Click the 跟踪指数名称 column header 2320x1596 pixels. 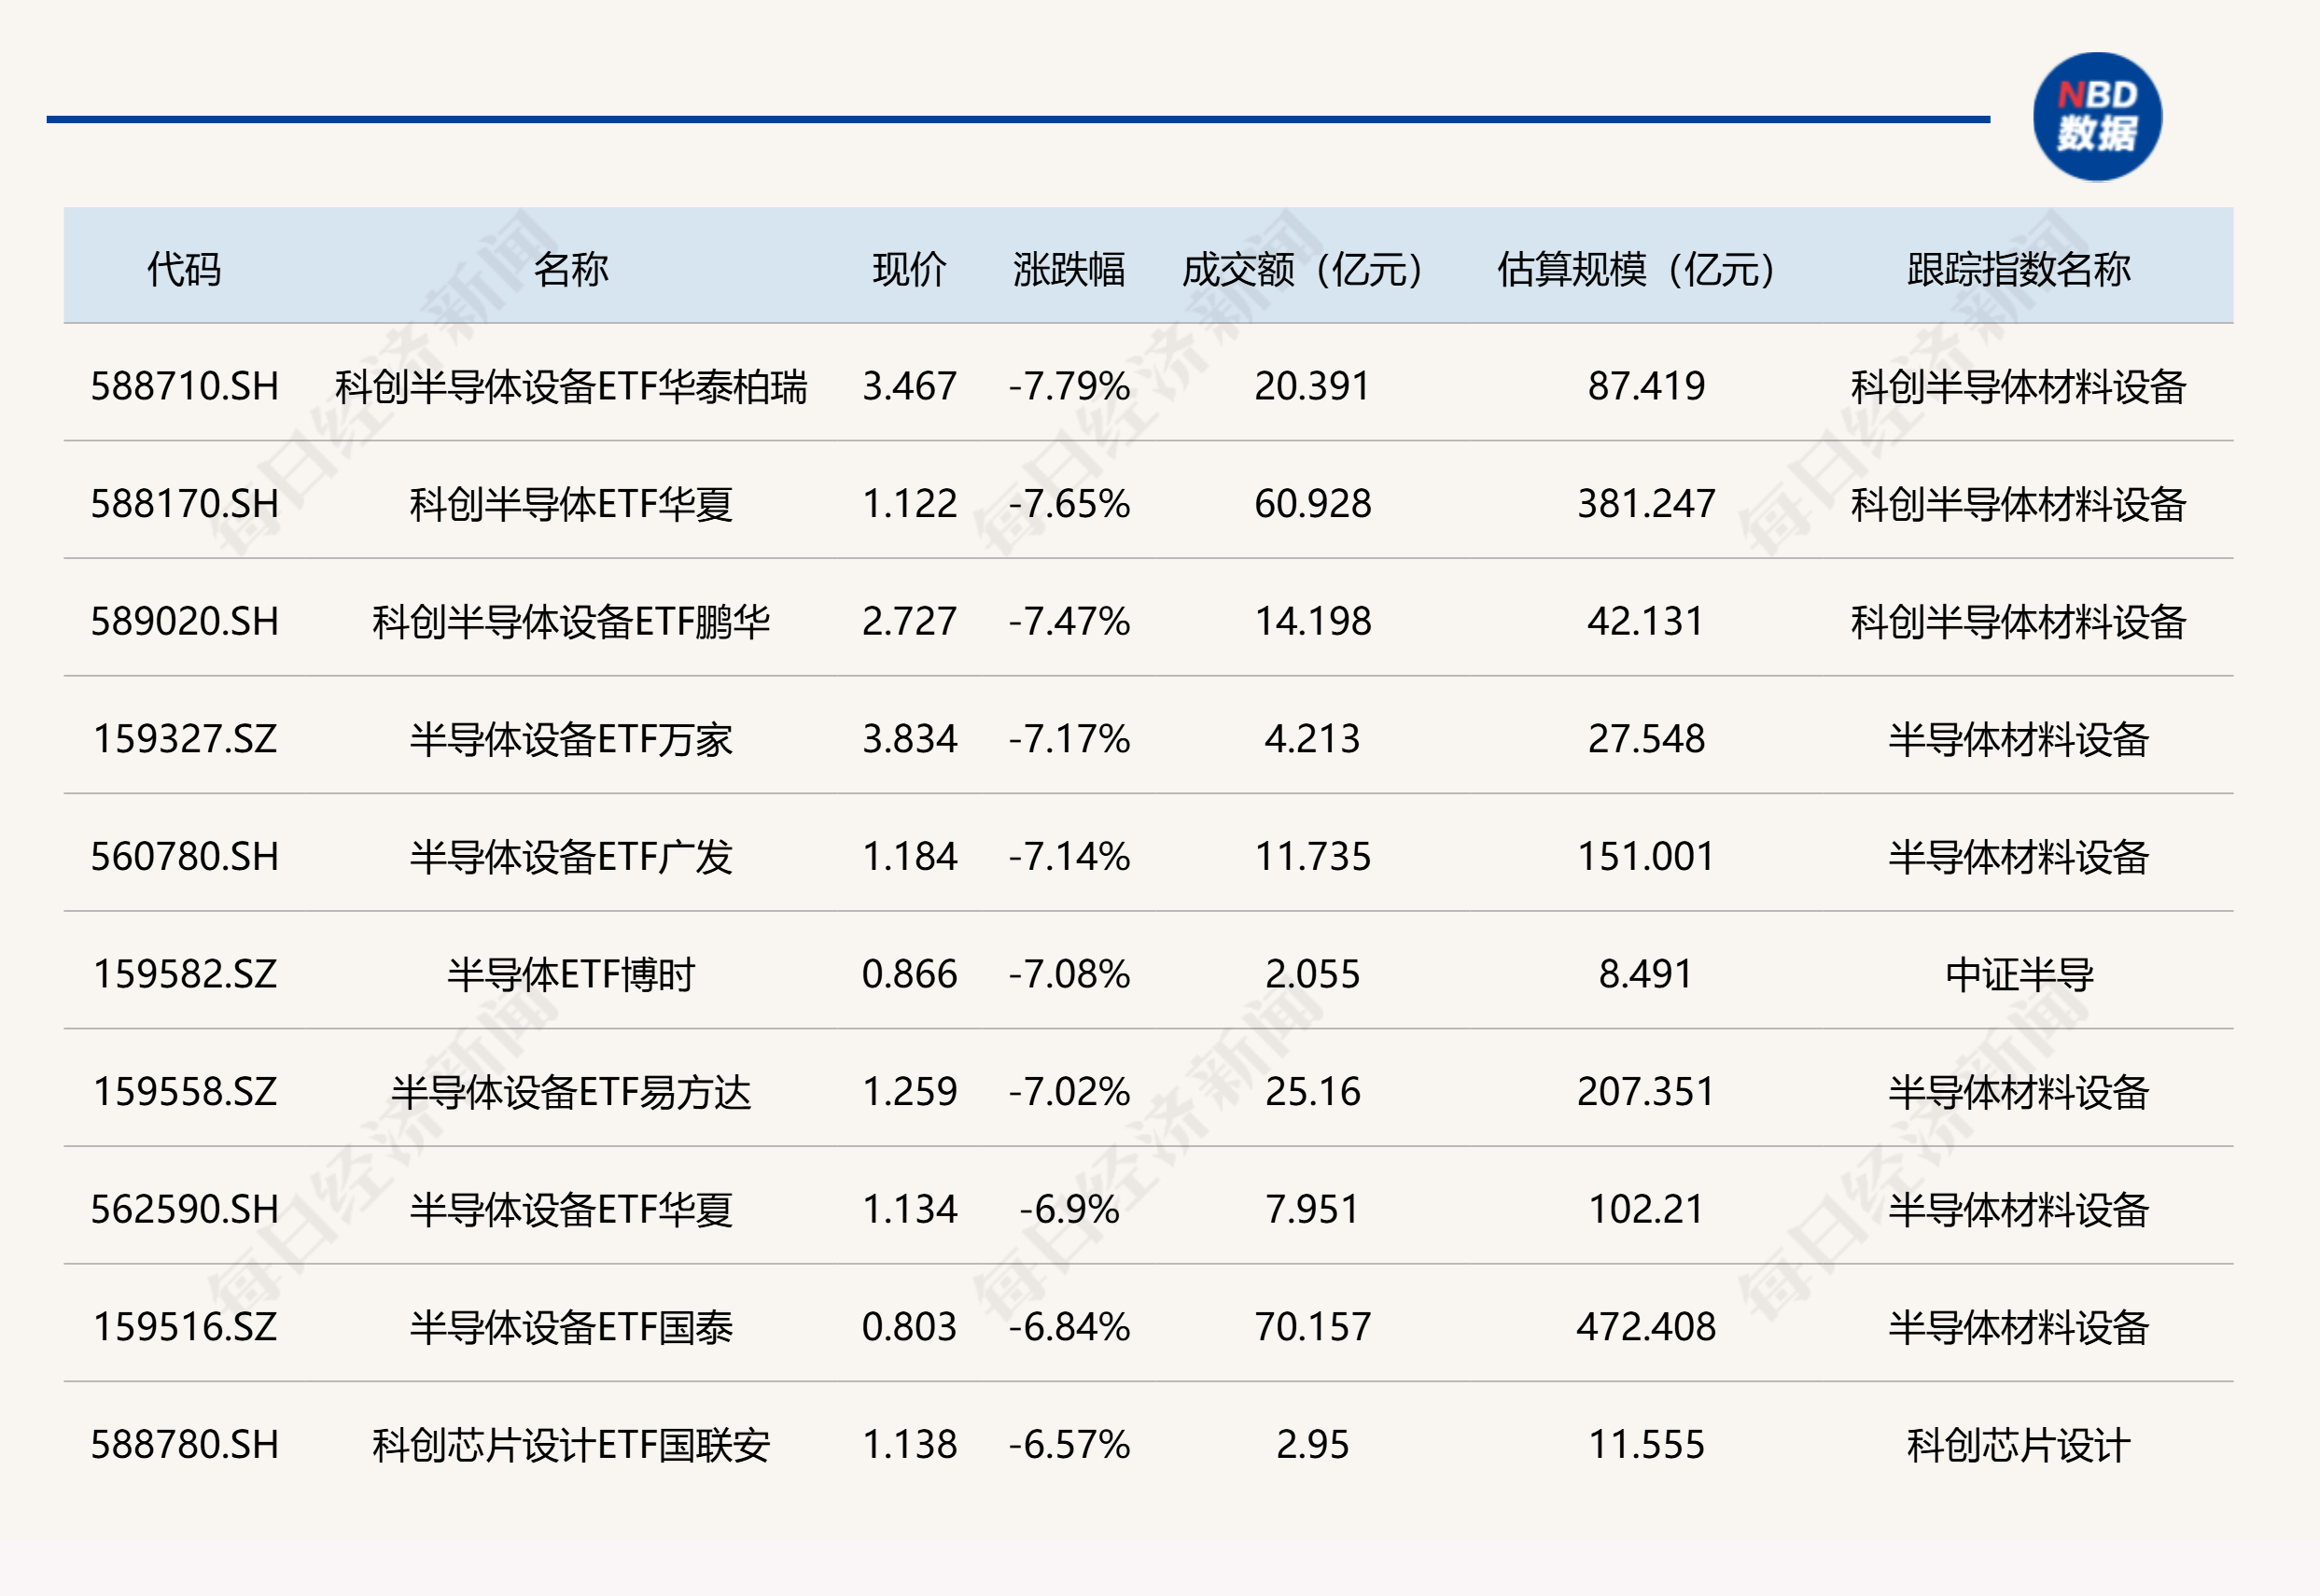click(x=2018, y=269)
